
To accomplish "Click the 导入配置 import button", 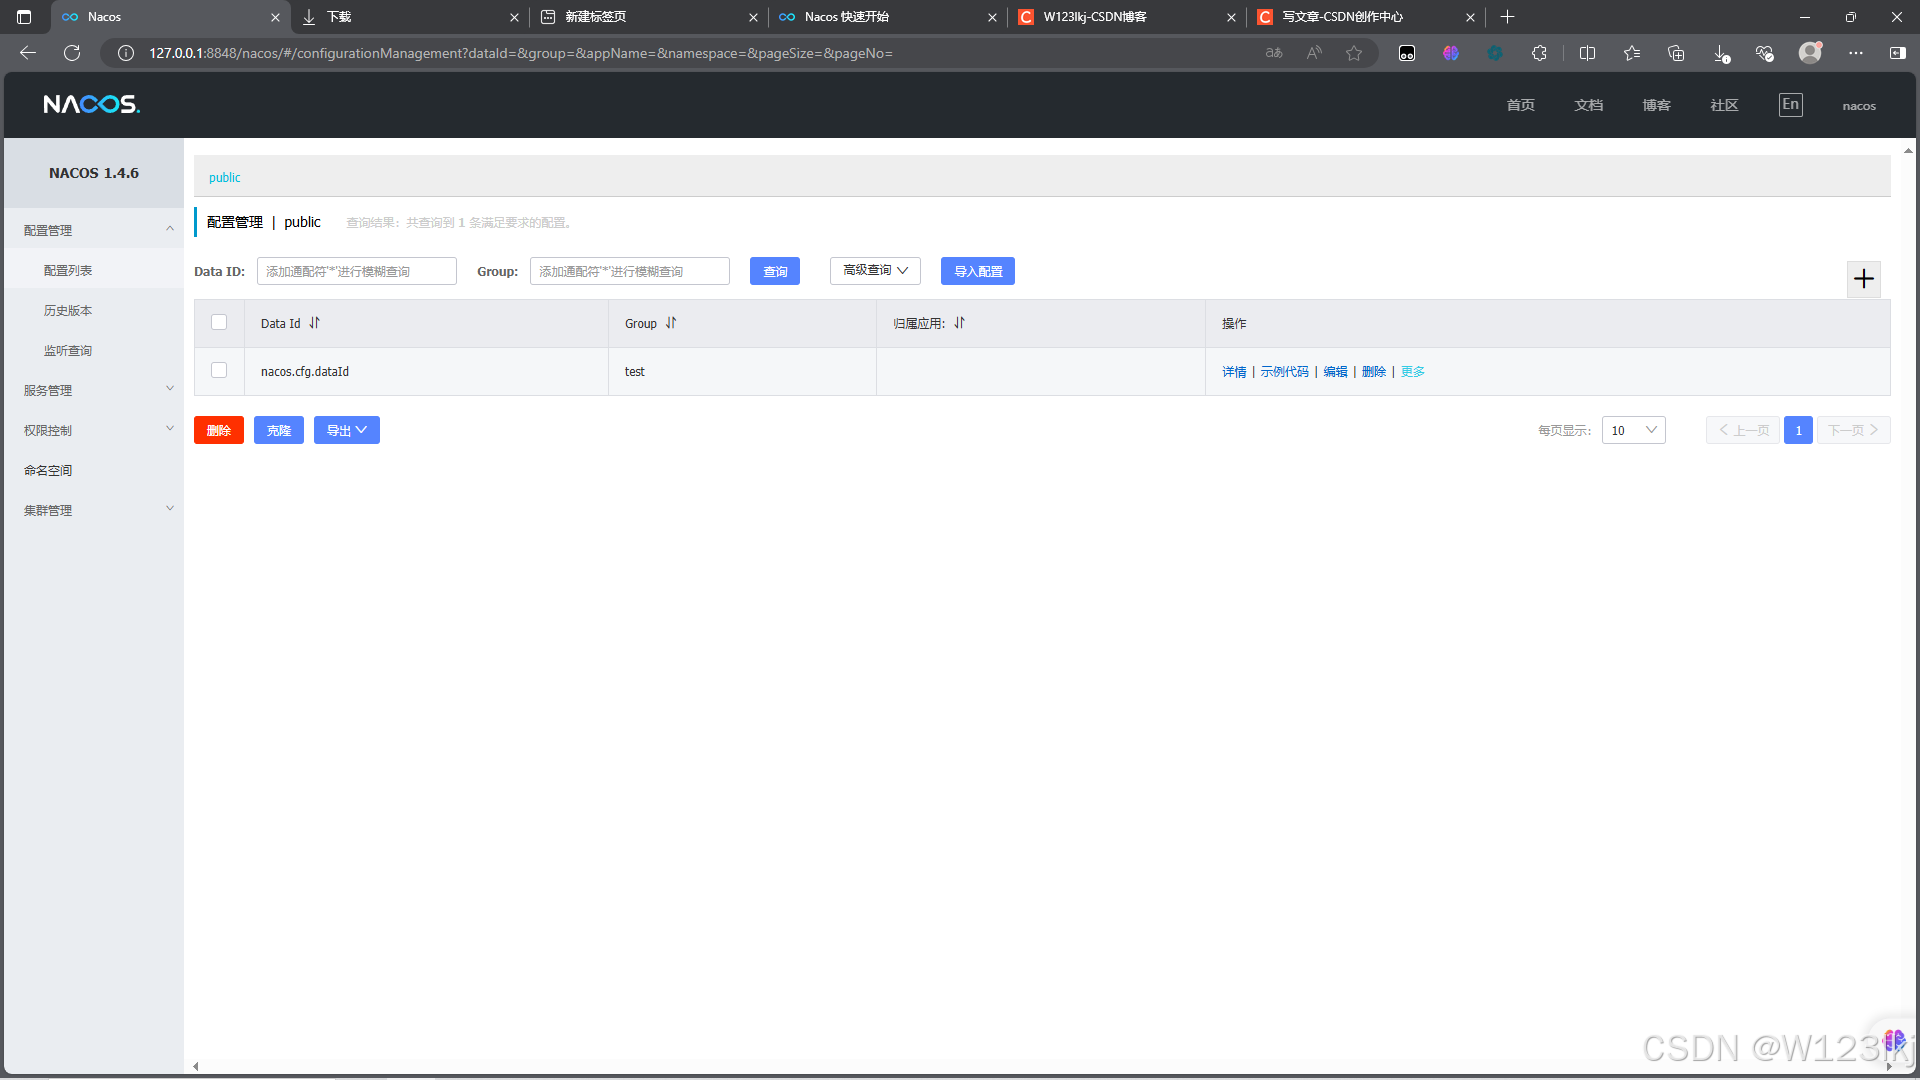I will pyautogui.click(x=977, y=271).
